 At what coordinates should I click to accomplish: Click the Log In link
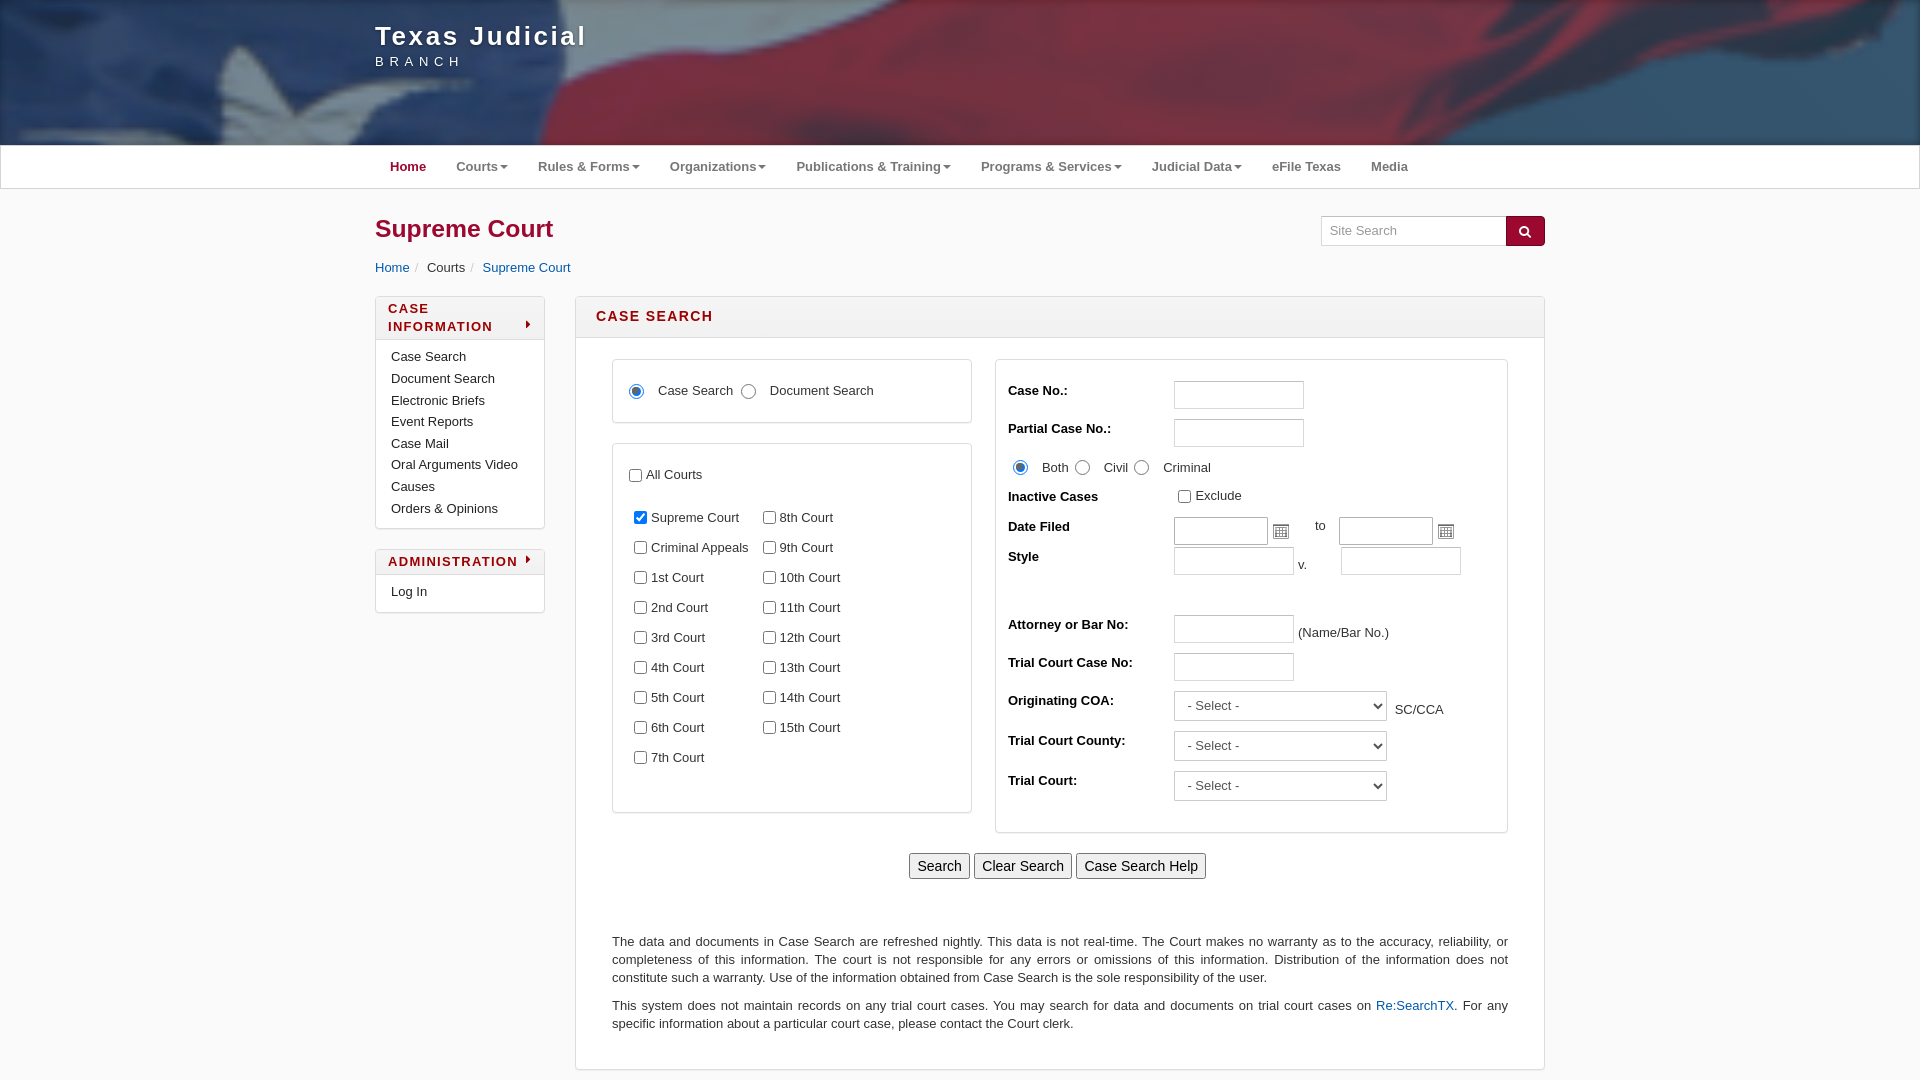[409, 592]
